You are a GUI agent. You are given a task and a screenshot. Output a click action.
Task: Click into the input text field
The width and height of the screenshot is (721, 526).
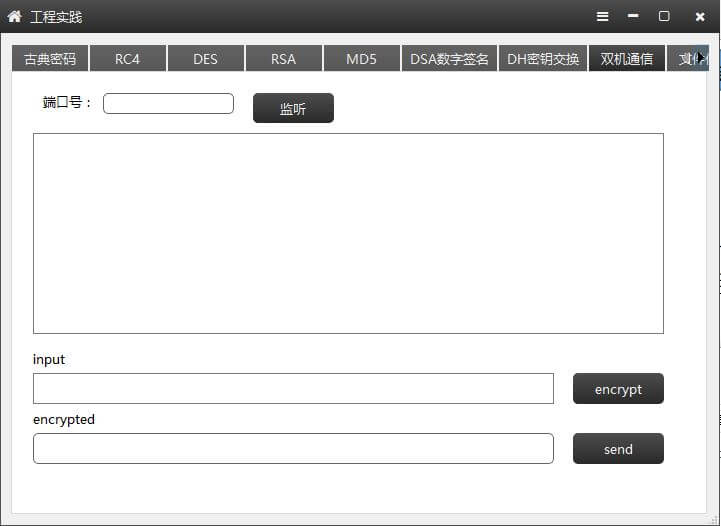click(x=293, y=389)
